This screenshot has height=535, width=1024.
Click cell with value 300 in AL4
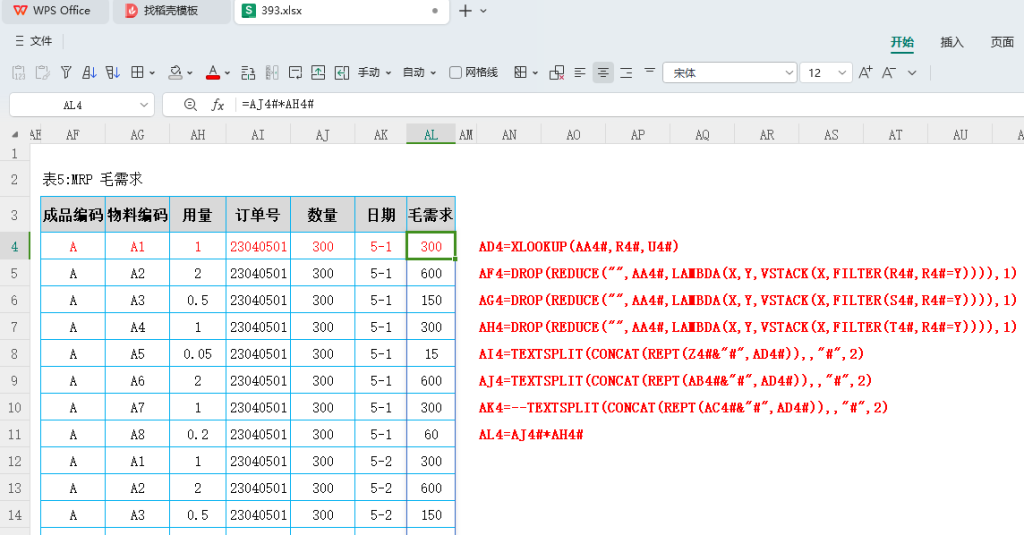431,246
